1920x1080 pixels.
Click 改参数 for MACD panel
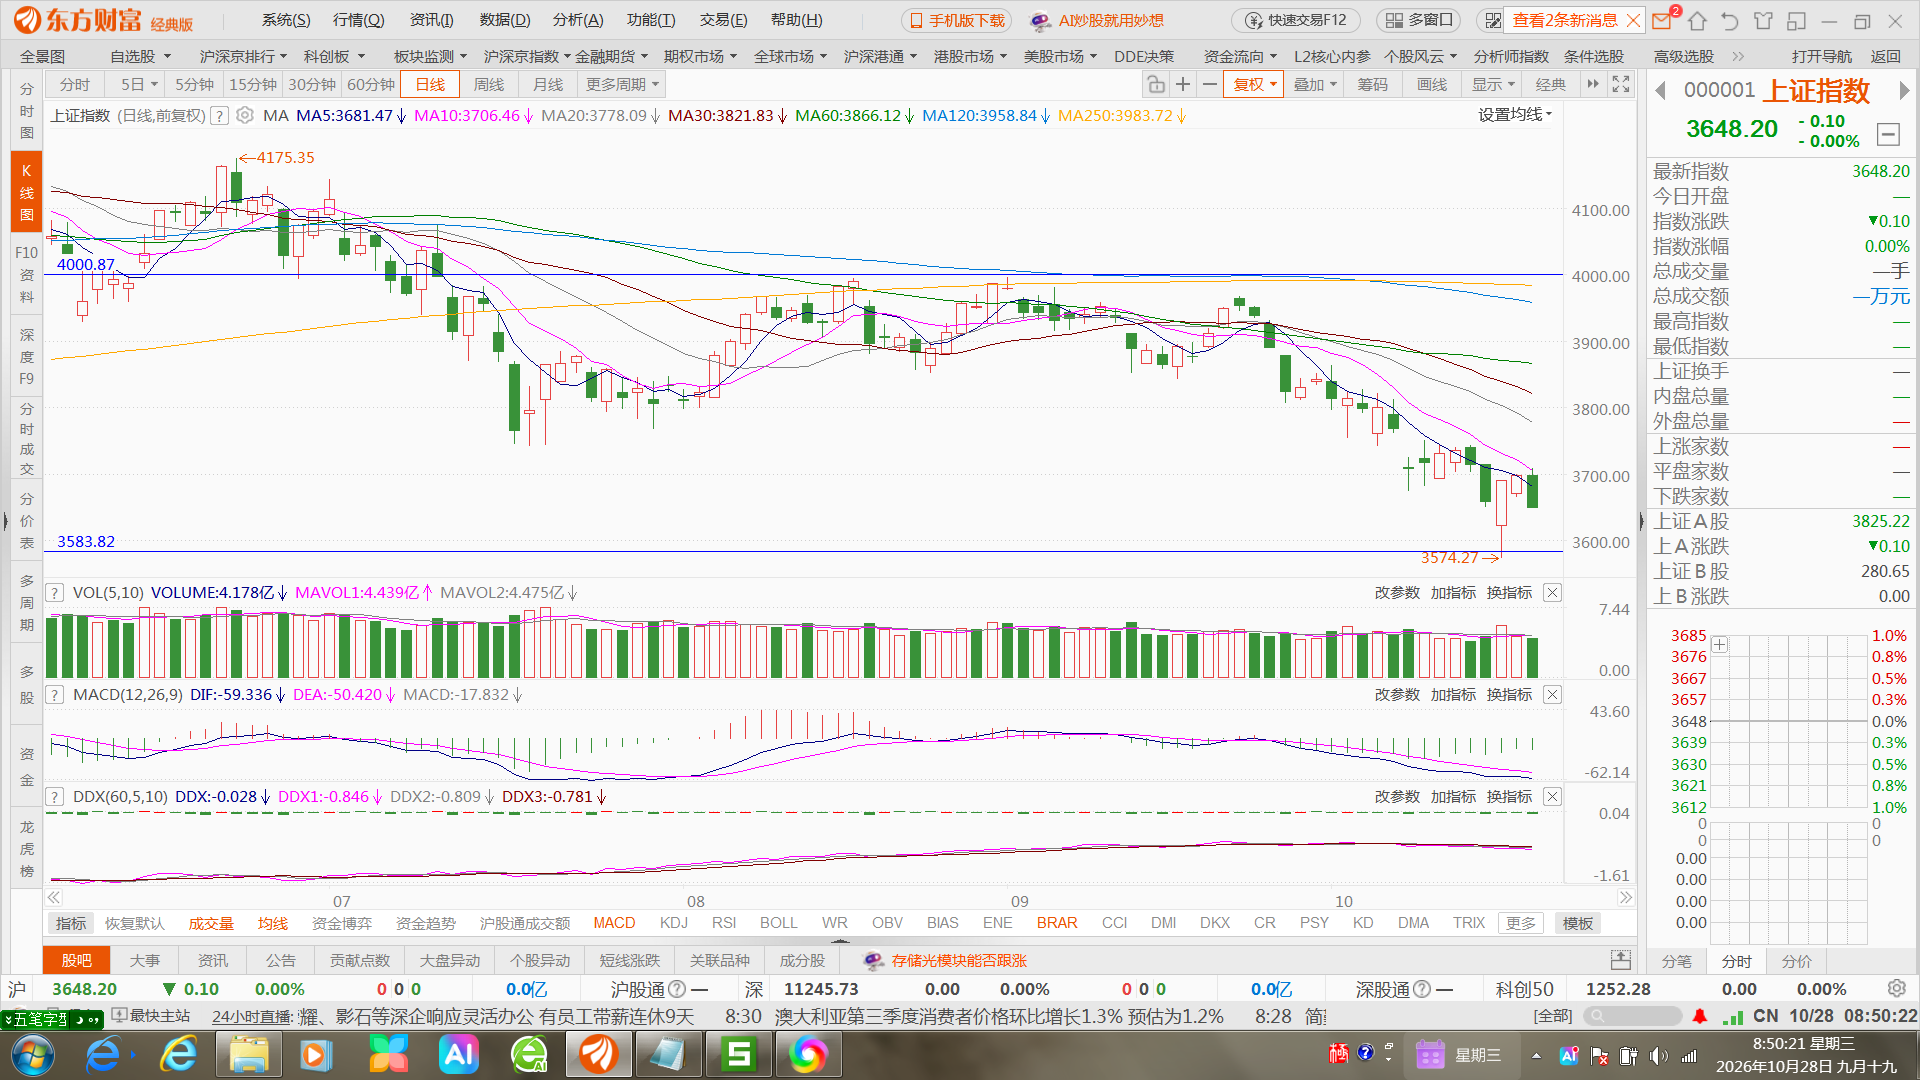(1397, 695)
